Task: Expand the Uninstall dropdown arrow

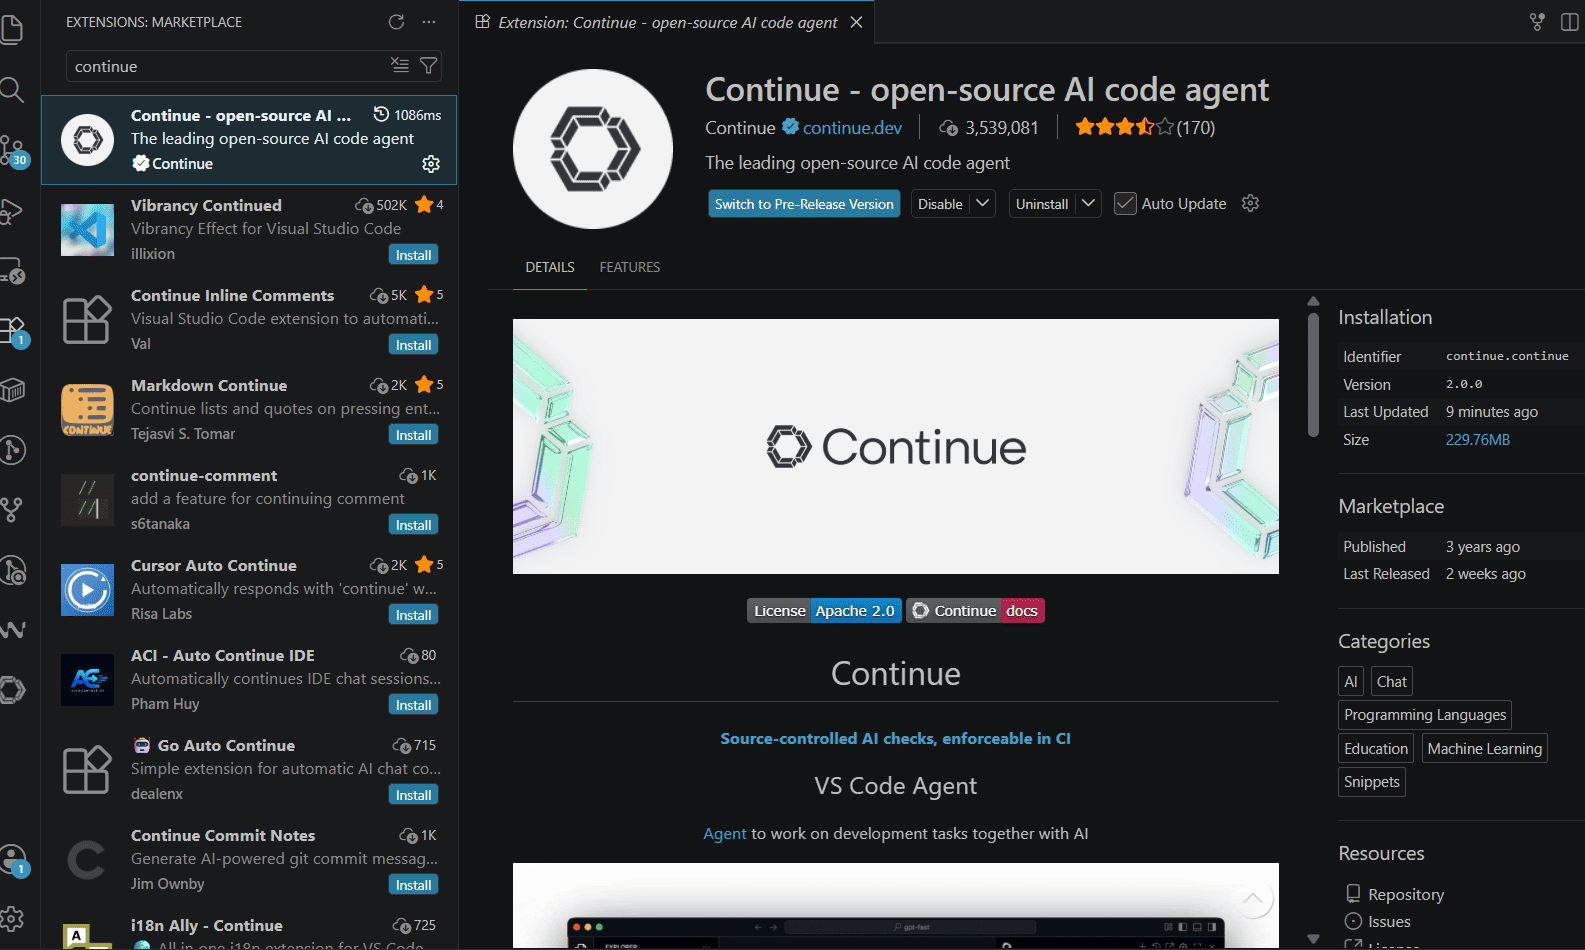Action: tap(1089, 203)
